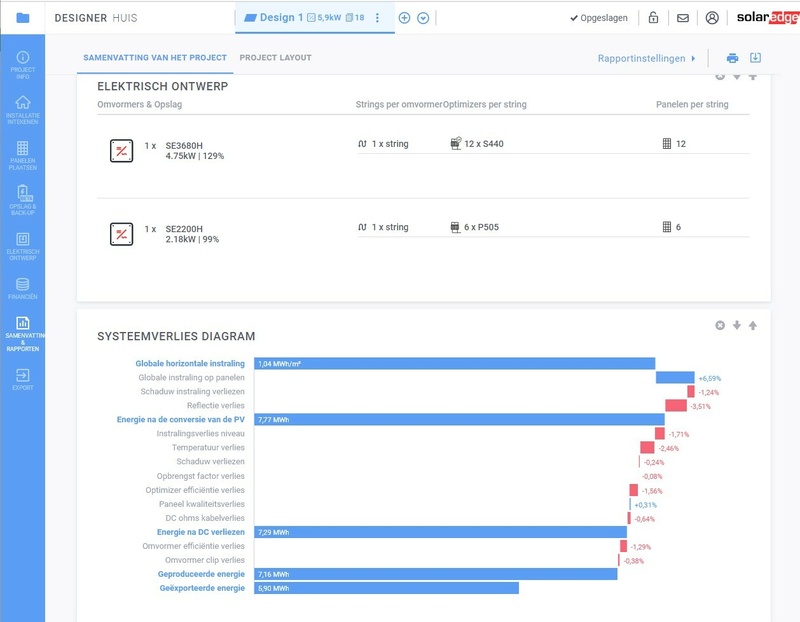
Task: Click Energie na de conversie van de PV label
Action: [181, 419]
